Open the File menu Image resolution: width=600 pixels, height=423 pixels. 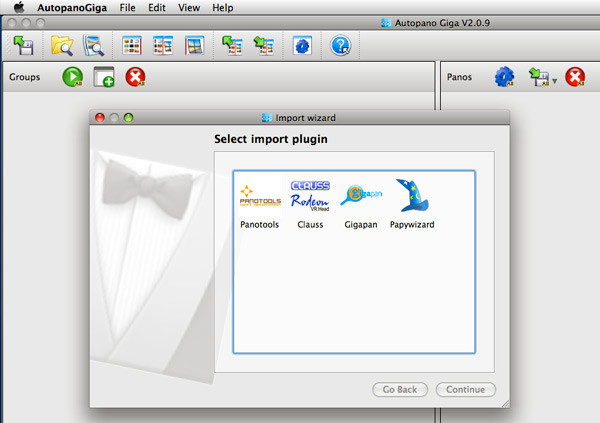127,8
